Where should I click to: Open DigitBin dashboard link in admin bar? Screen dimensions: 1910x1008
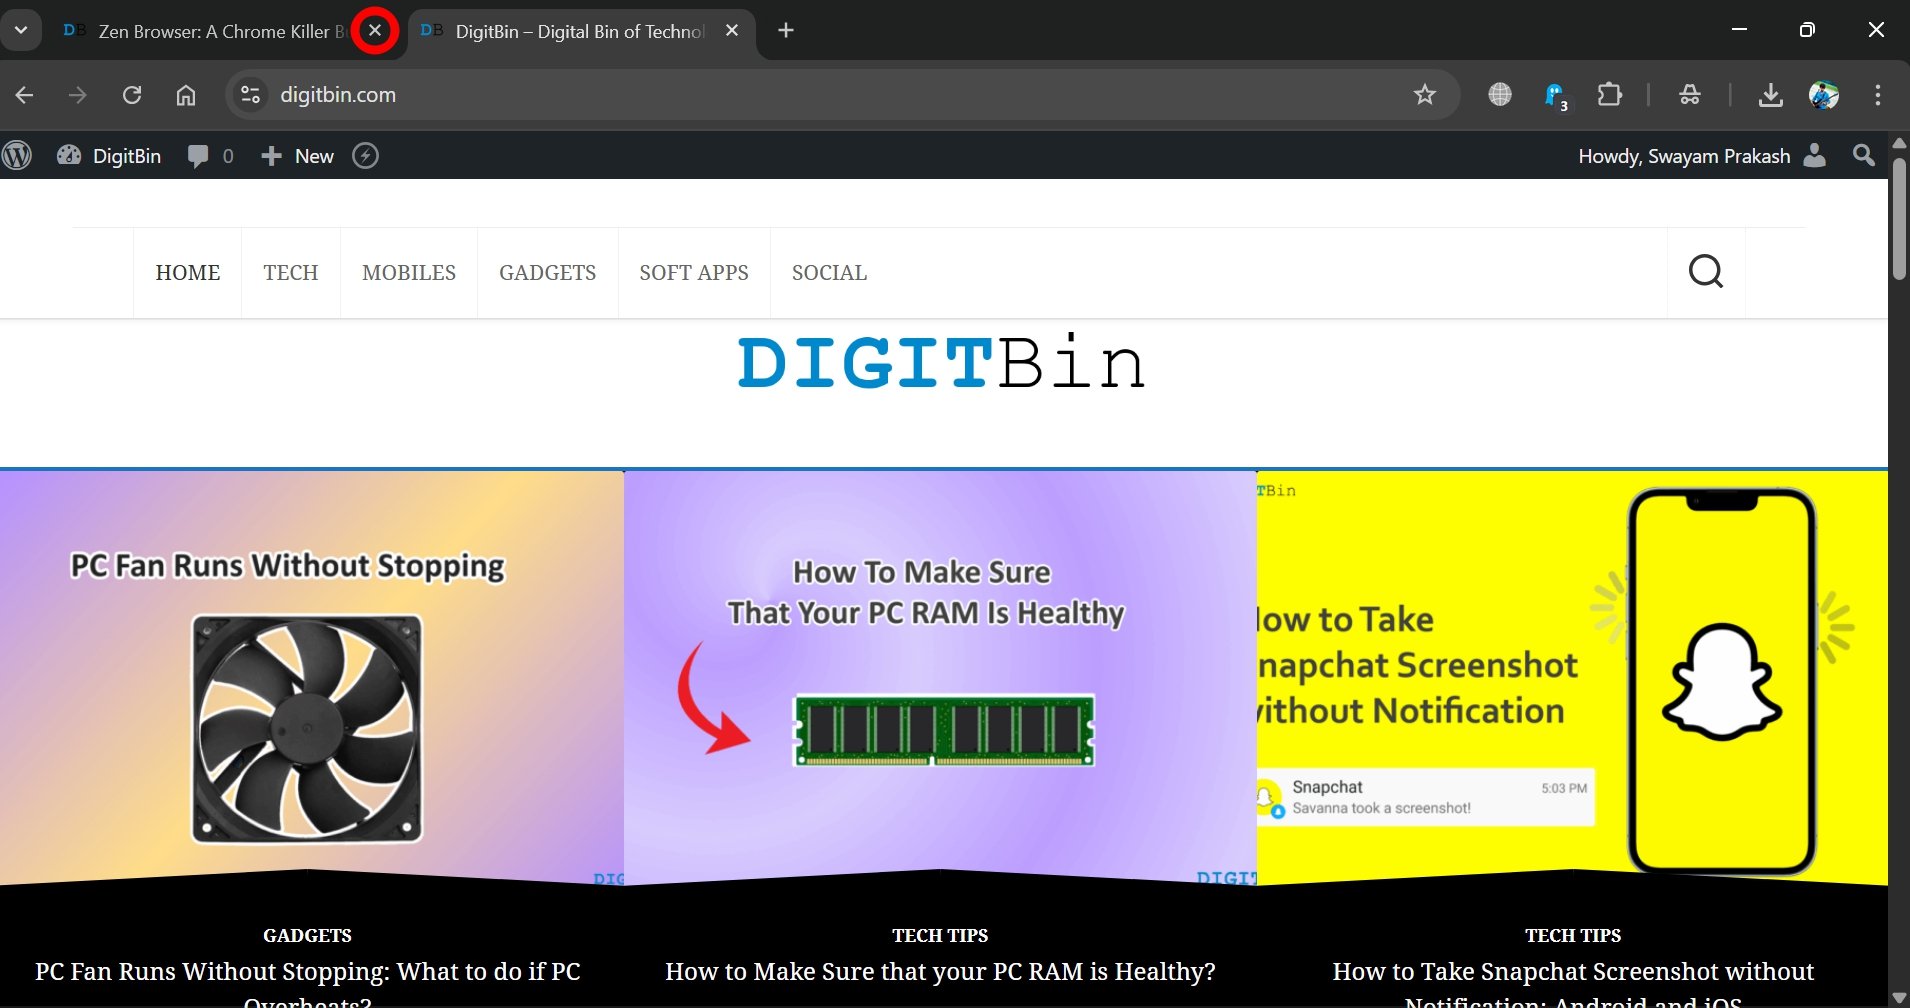[109, 156]
